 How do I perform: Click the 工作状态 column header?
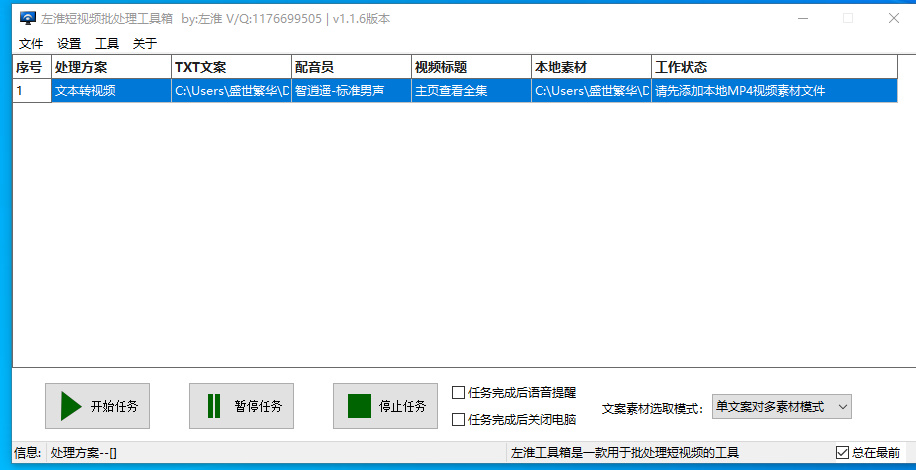(774, 67)
